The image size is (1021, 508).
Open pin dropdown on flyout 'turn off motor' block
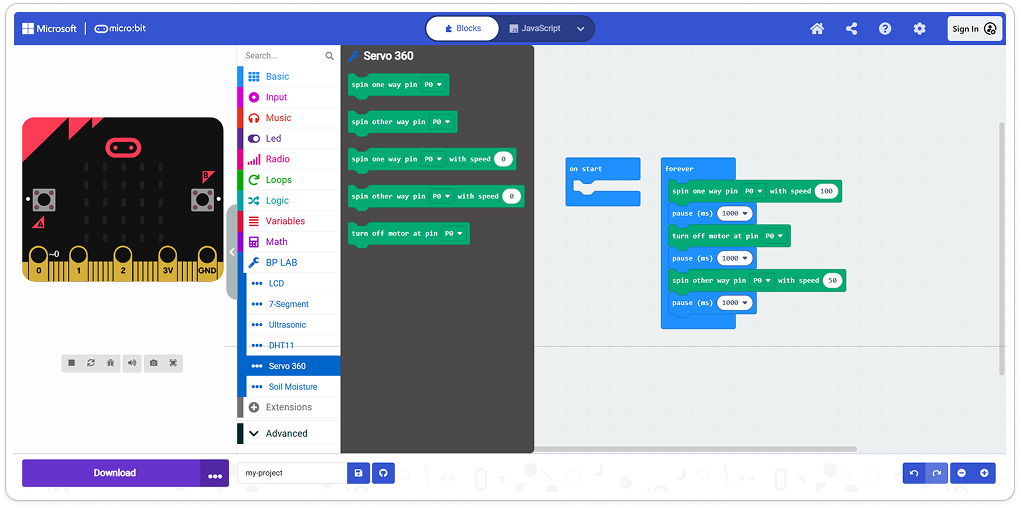454,233
